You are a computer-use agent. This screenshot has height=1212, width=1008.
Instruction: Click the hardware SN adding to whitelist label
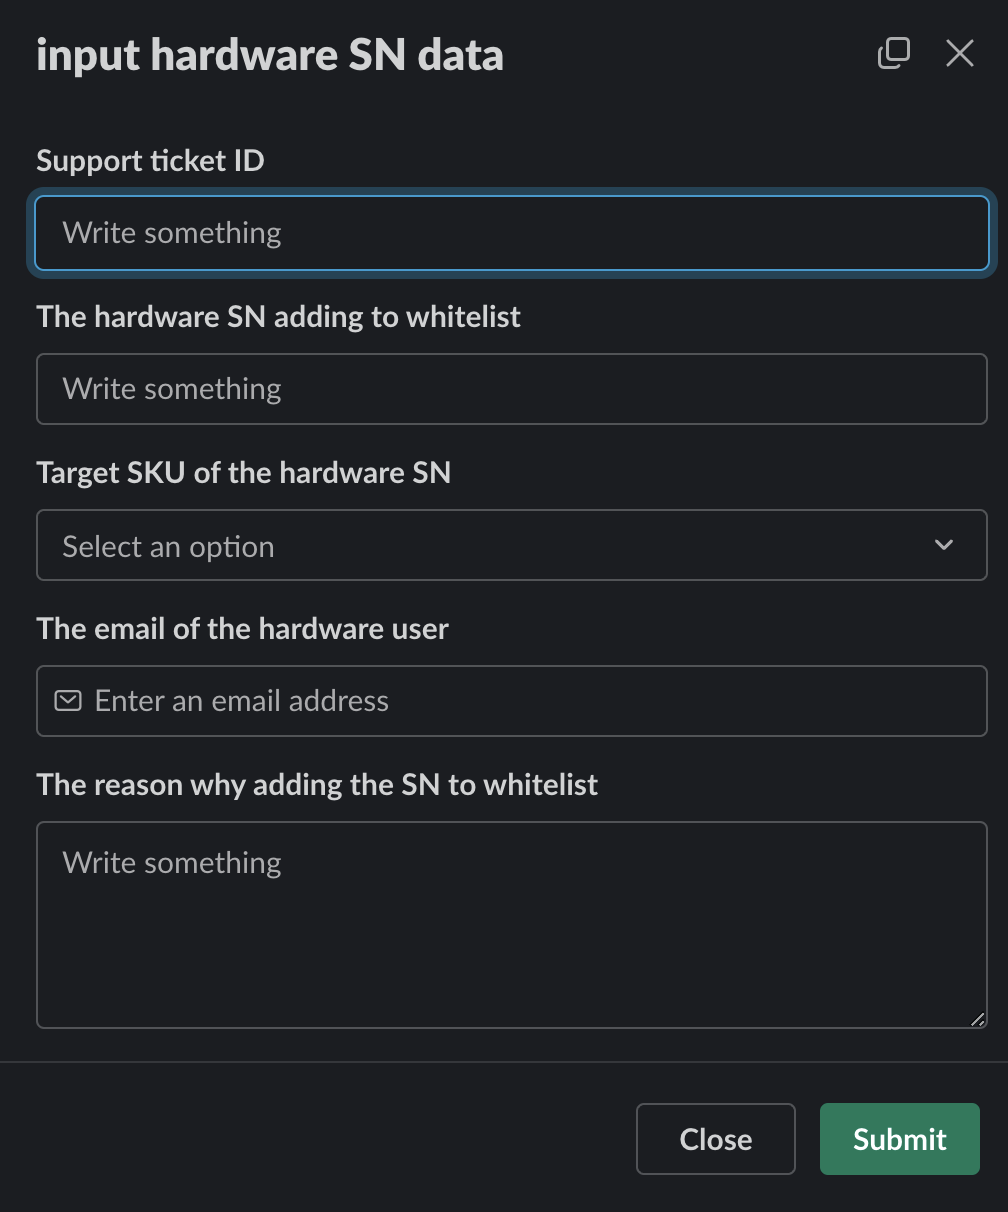279,317
